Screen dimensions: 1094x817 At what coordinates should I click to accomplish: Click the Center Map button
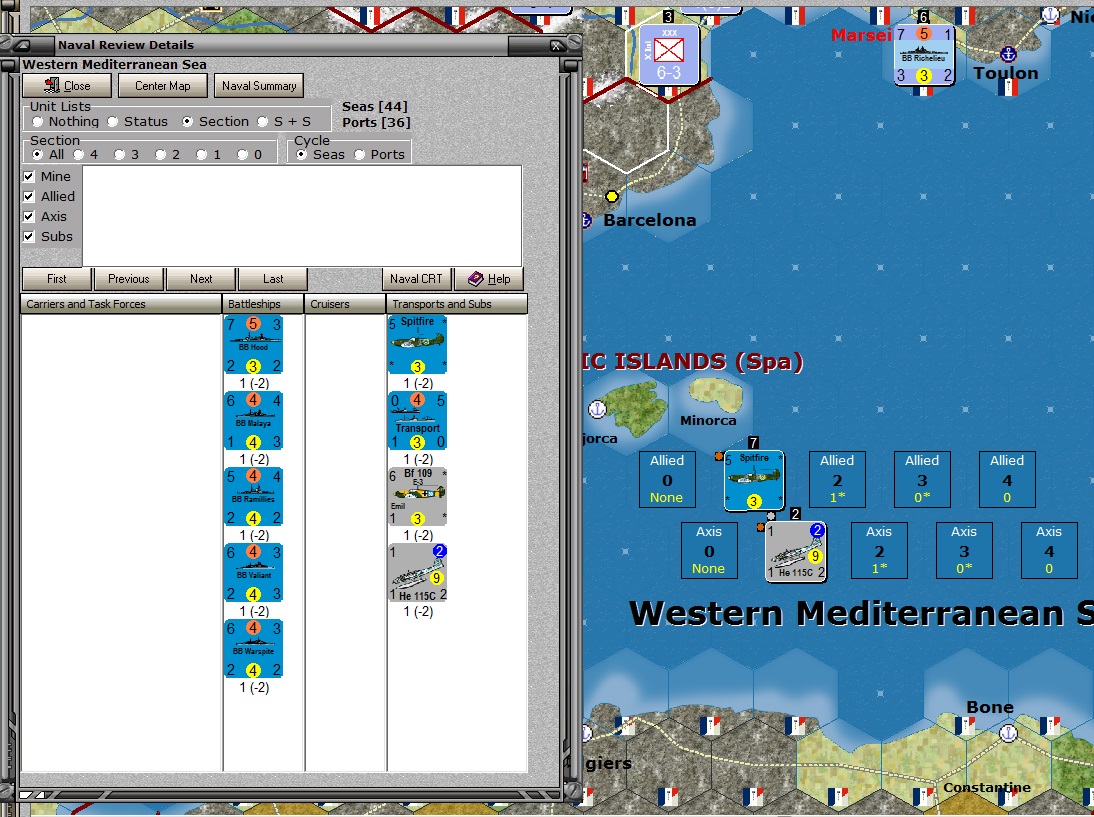point(163,86)
